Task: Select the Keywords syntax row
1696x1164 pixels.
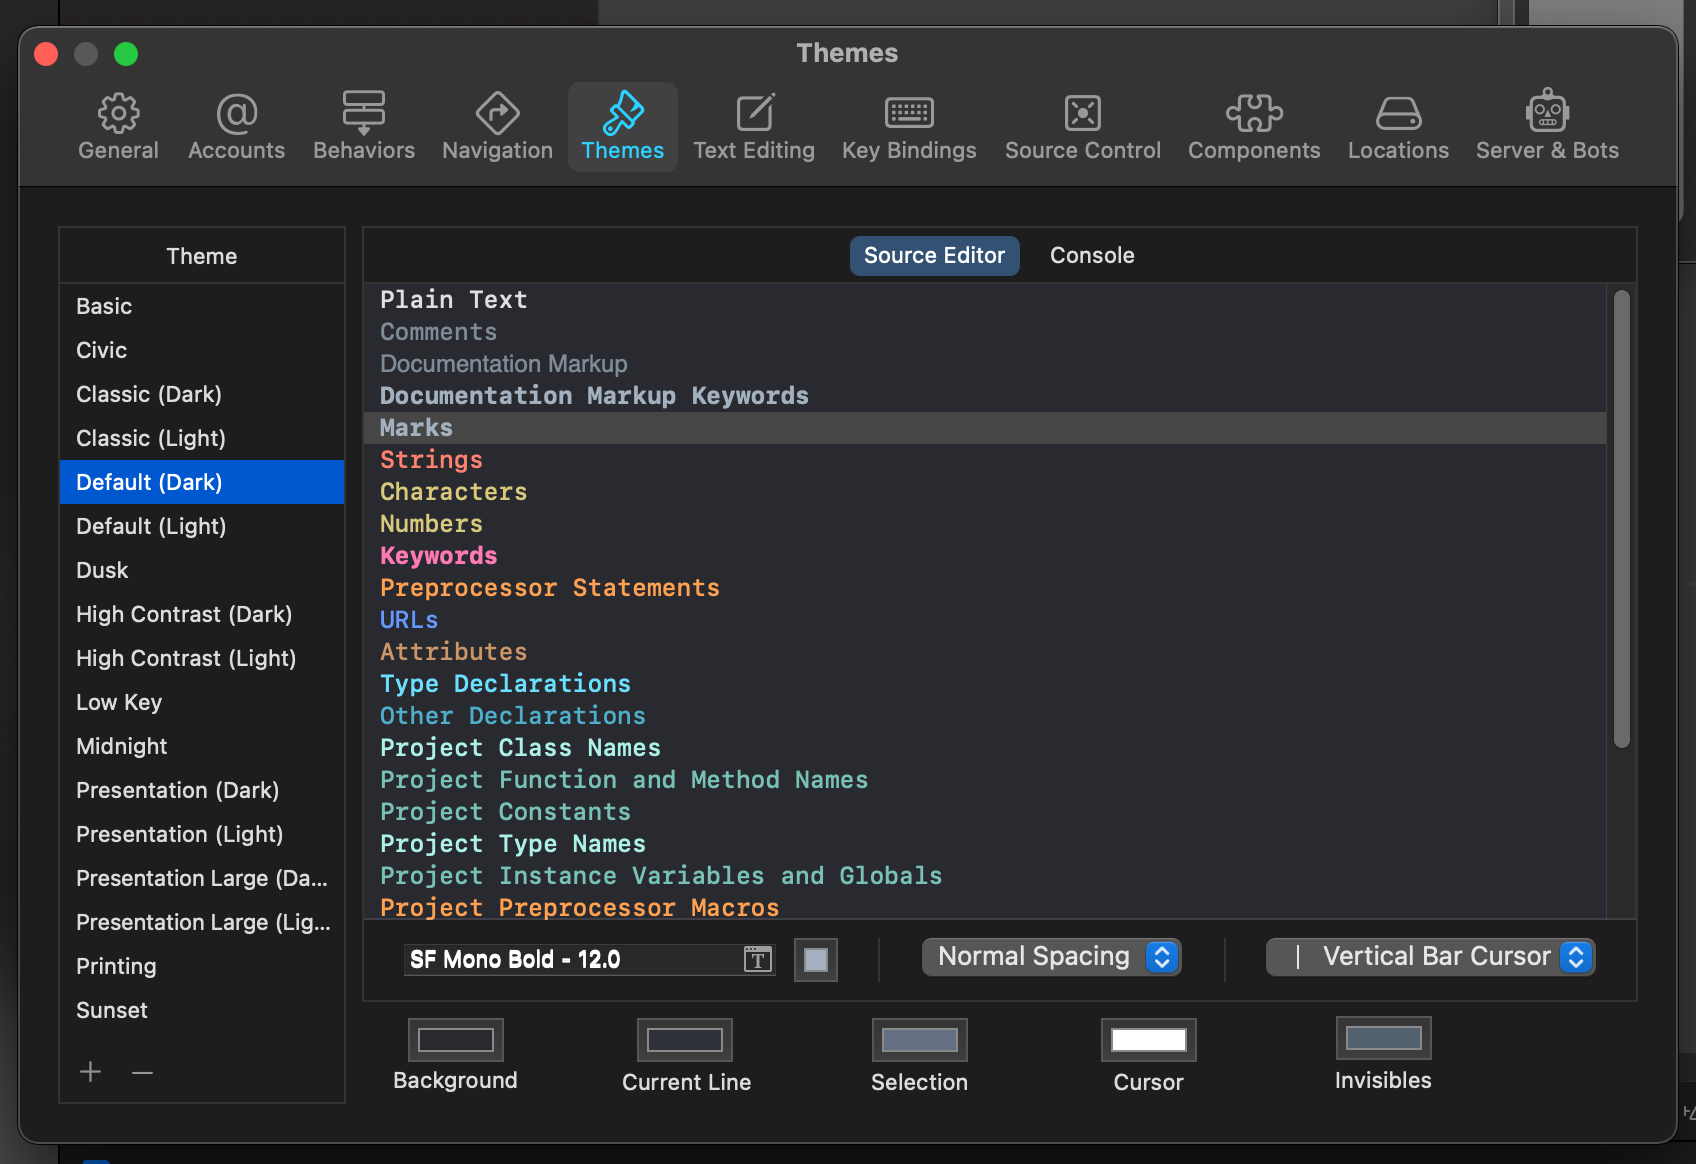Action: tap(985, 556)
